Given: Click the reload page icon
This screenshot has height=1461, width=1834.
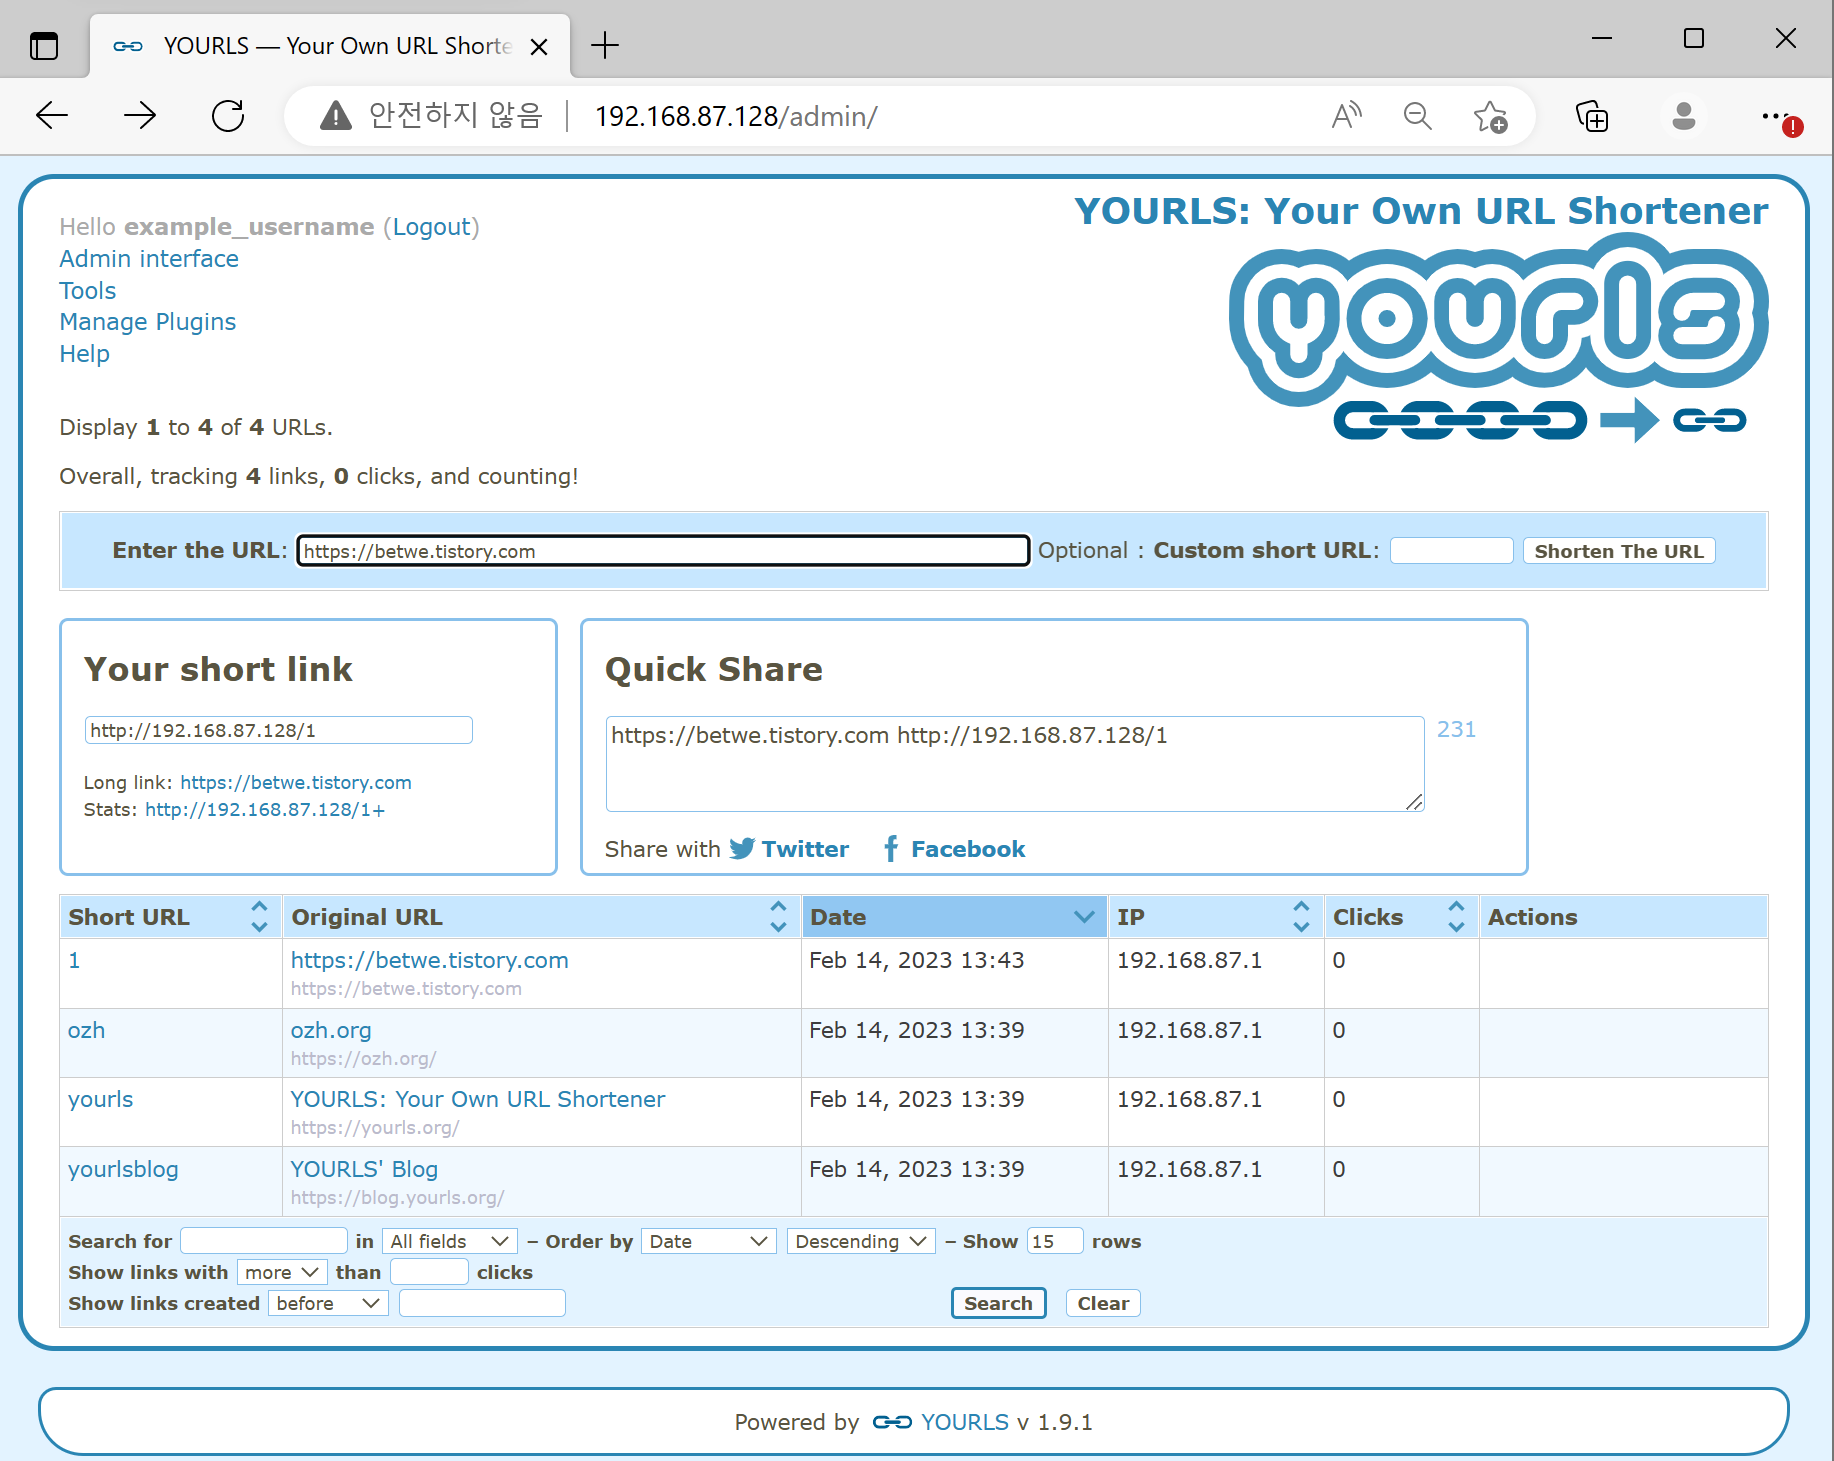Looking at the screenshot, I should point(227,115).
